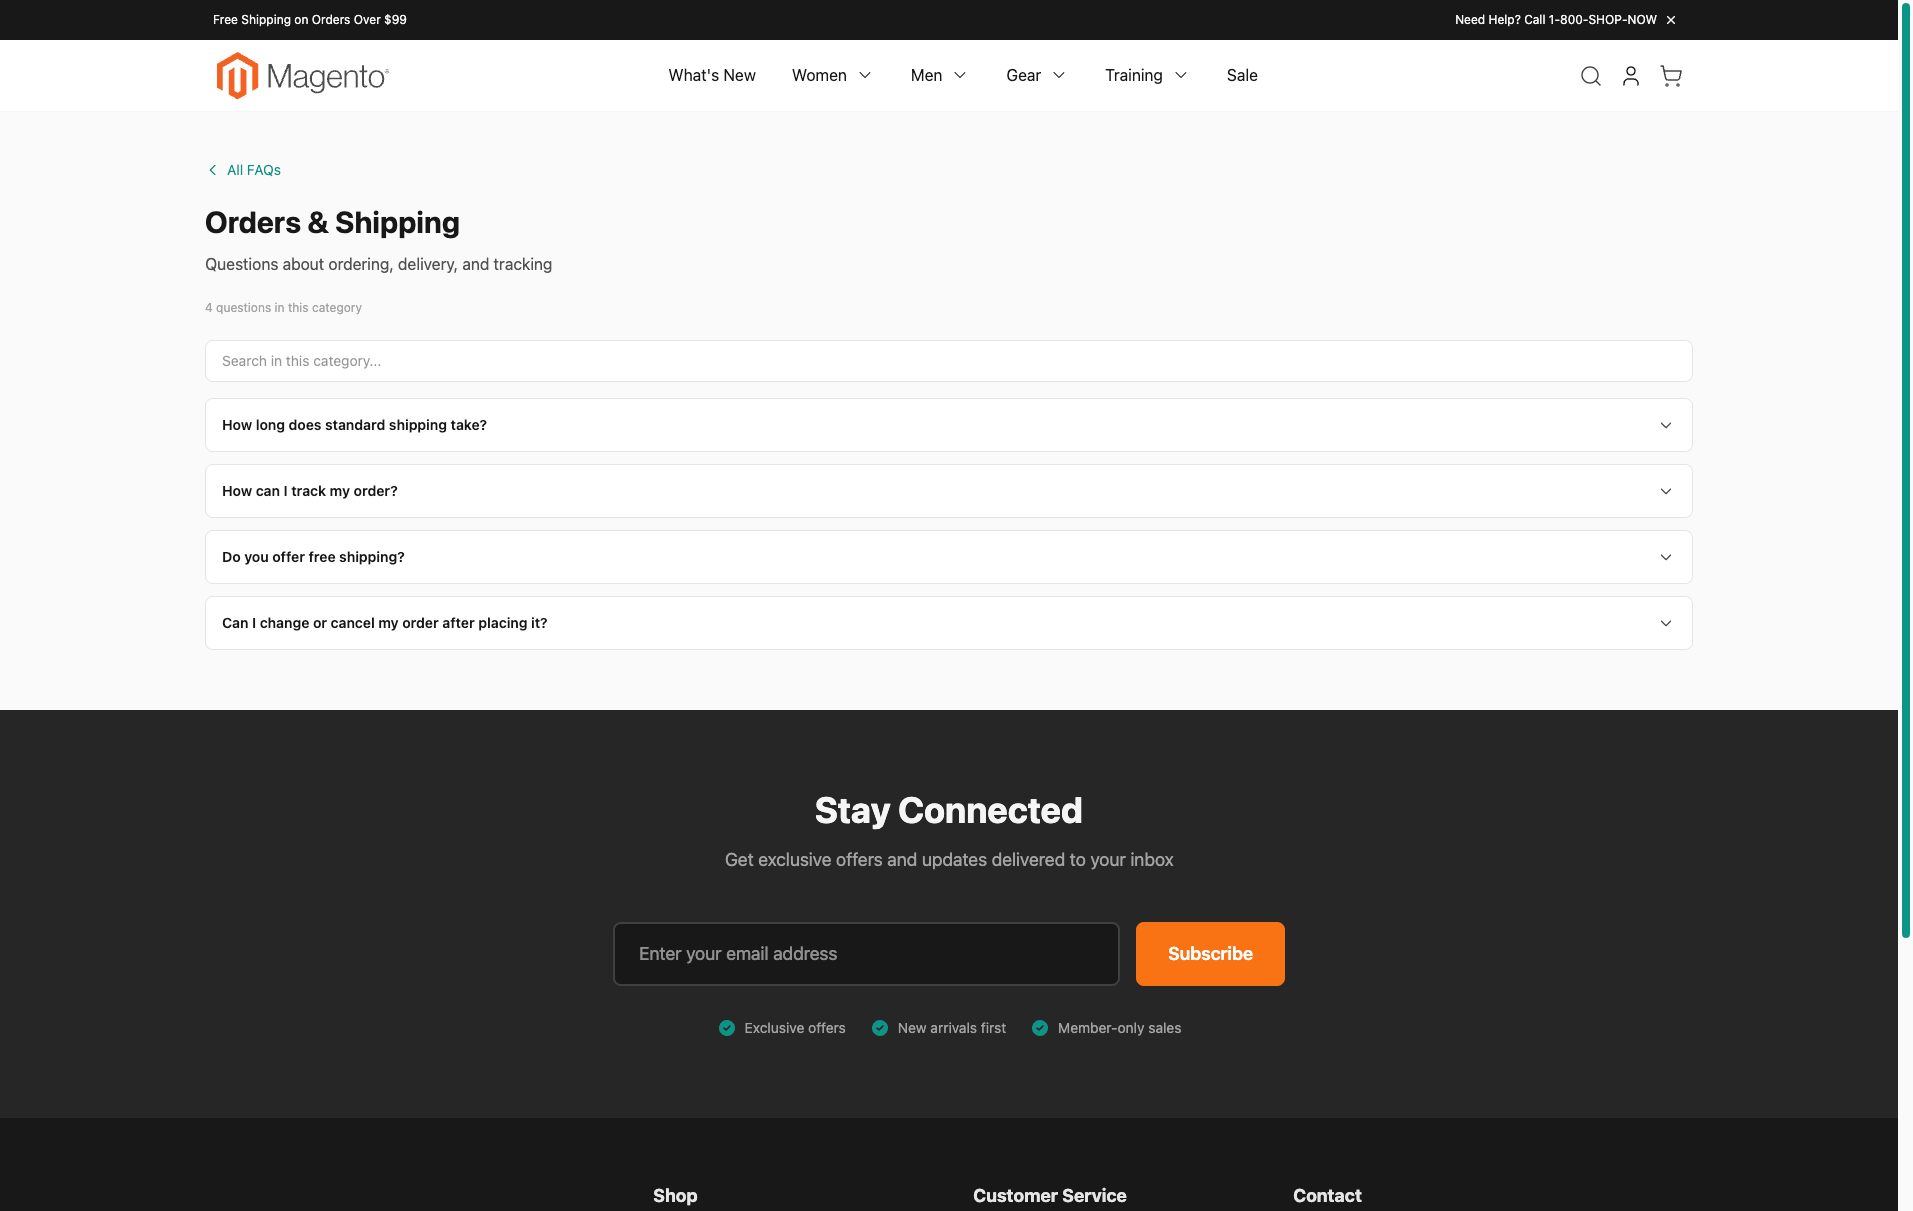
Task: Expand the Women menu dropdown
Action: pyautogui.click(x=831, y=75)
